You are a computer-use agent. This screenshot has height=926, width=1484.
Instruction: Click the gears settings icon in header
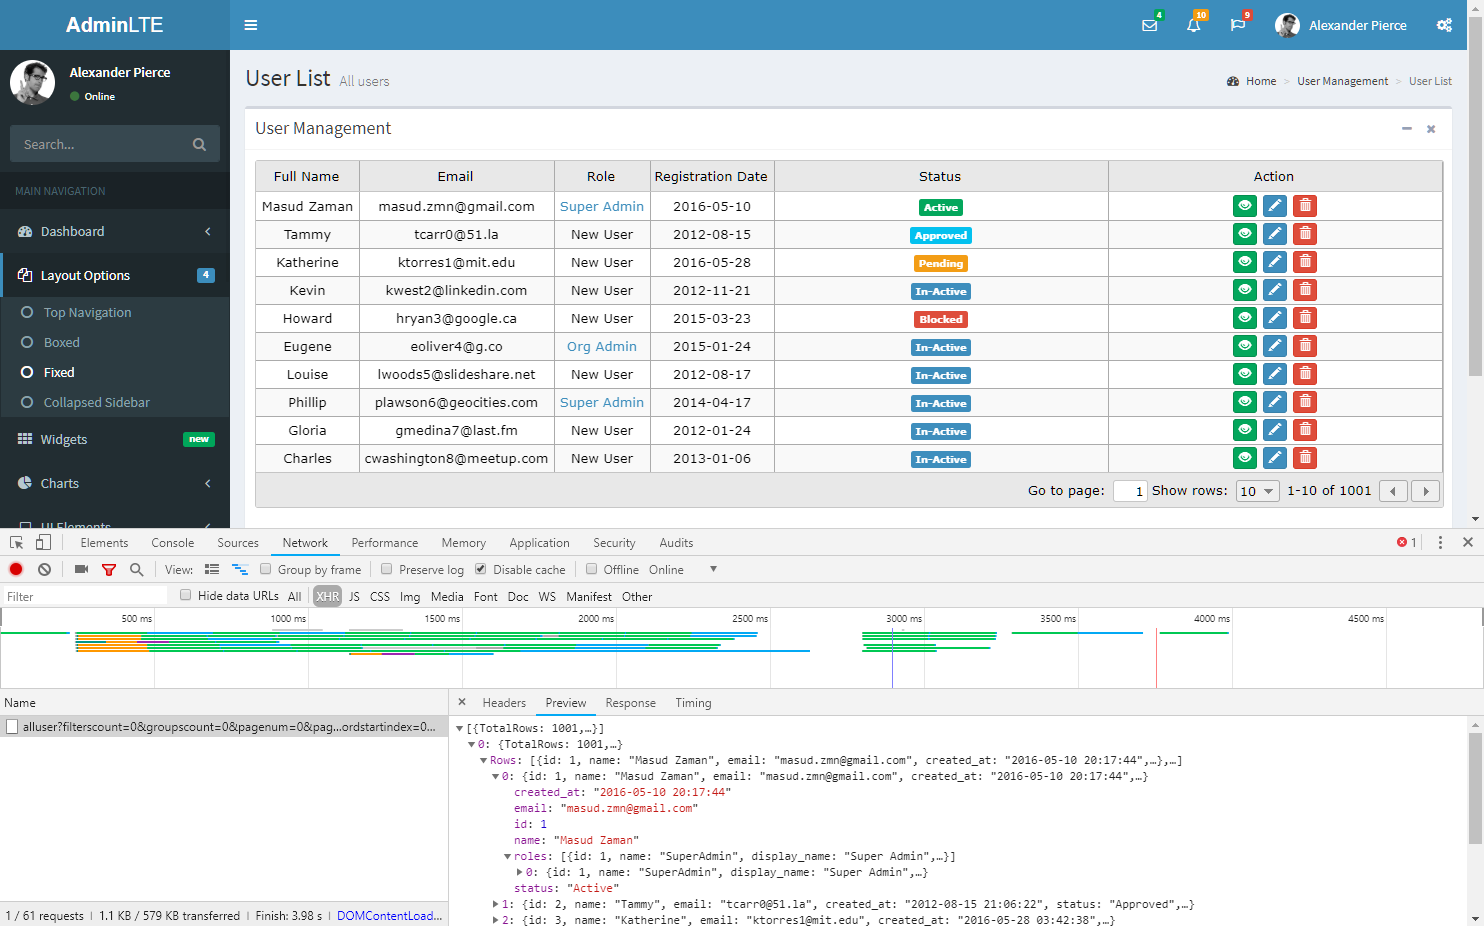(x=1444, y=25)
